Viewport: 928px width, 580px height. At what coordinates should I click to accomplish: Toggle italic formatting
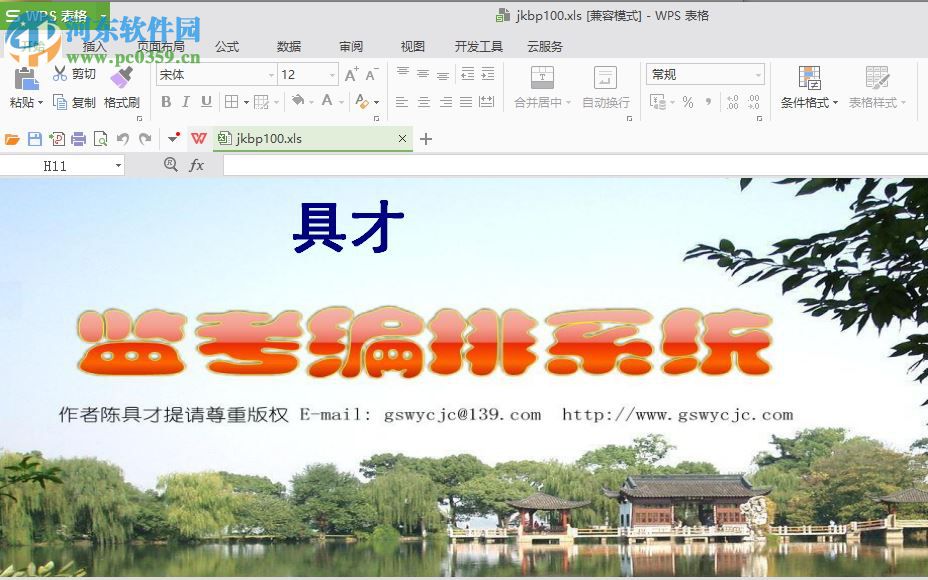[x=186, y=101]
